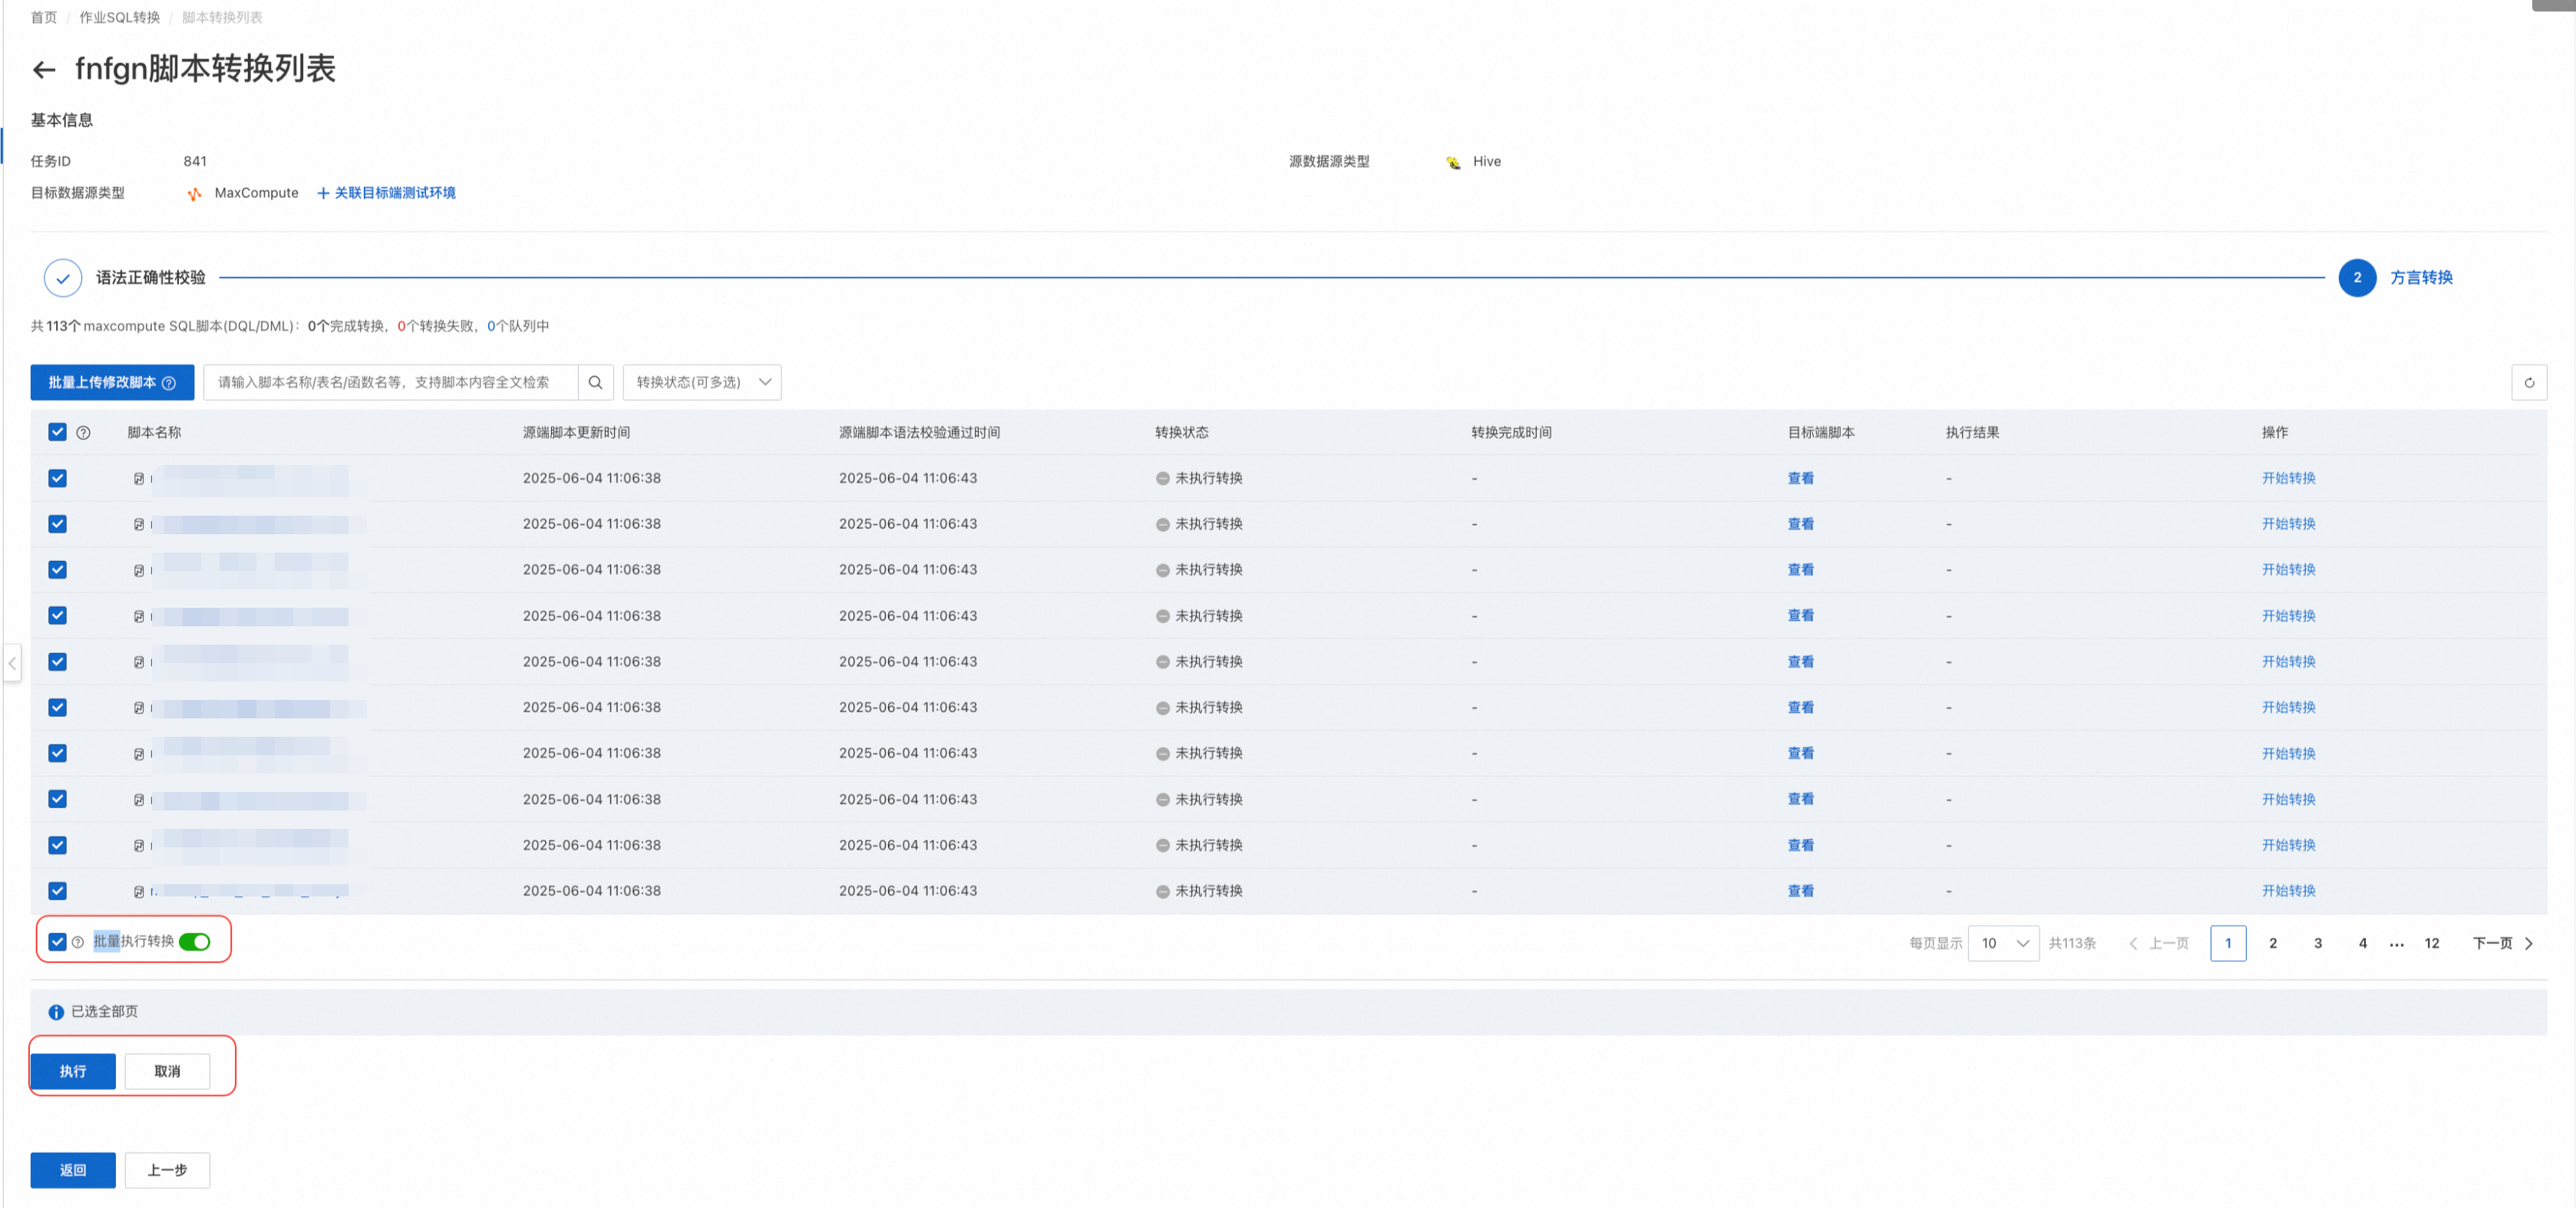Turn off the batch execute conversion switch
Viewport: 2576px width, 1208px height.
pos(195,942)
